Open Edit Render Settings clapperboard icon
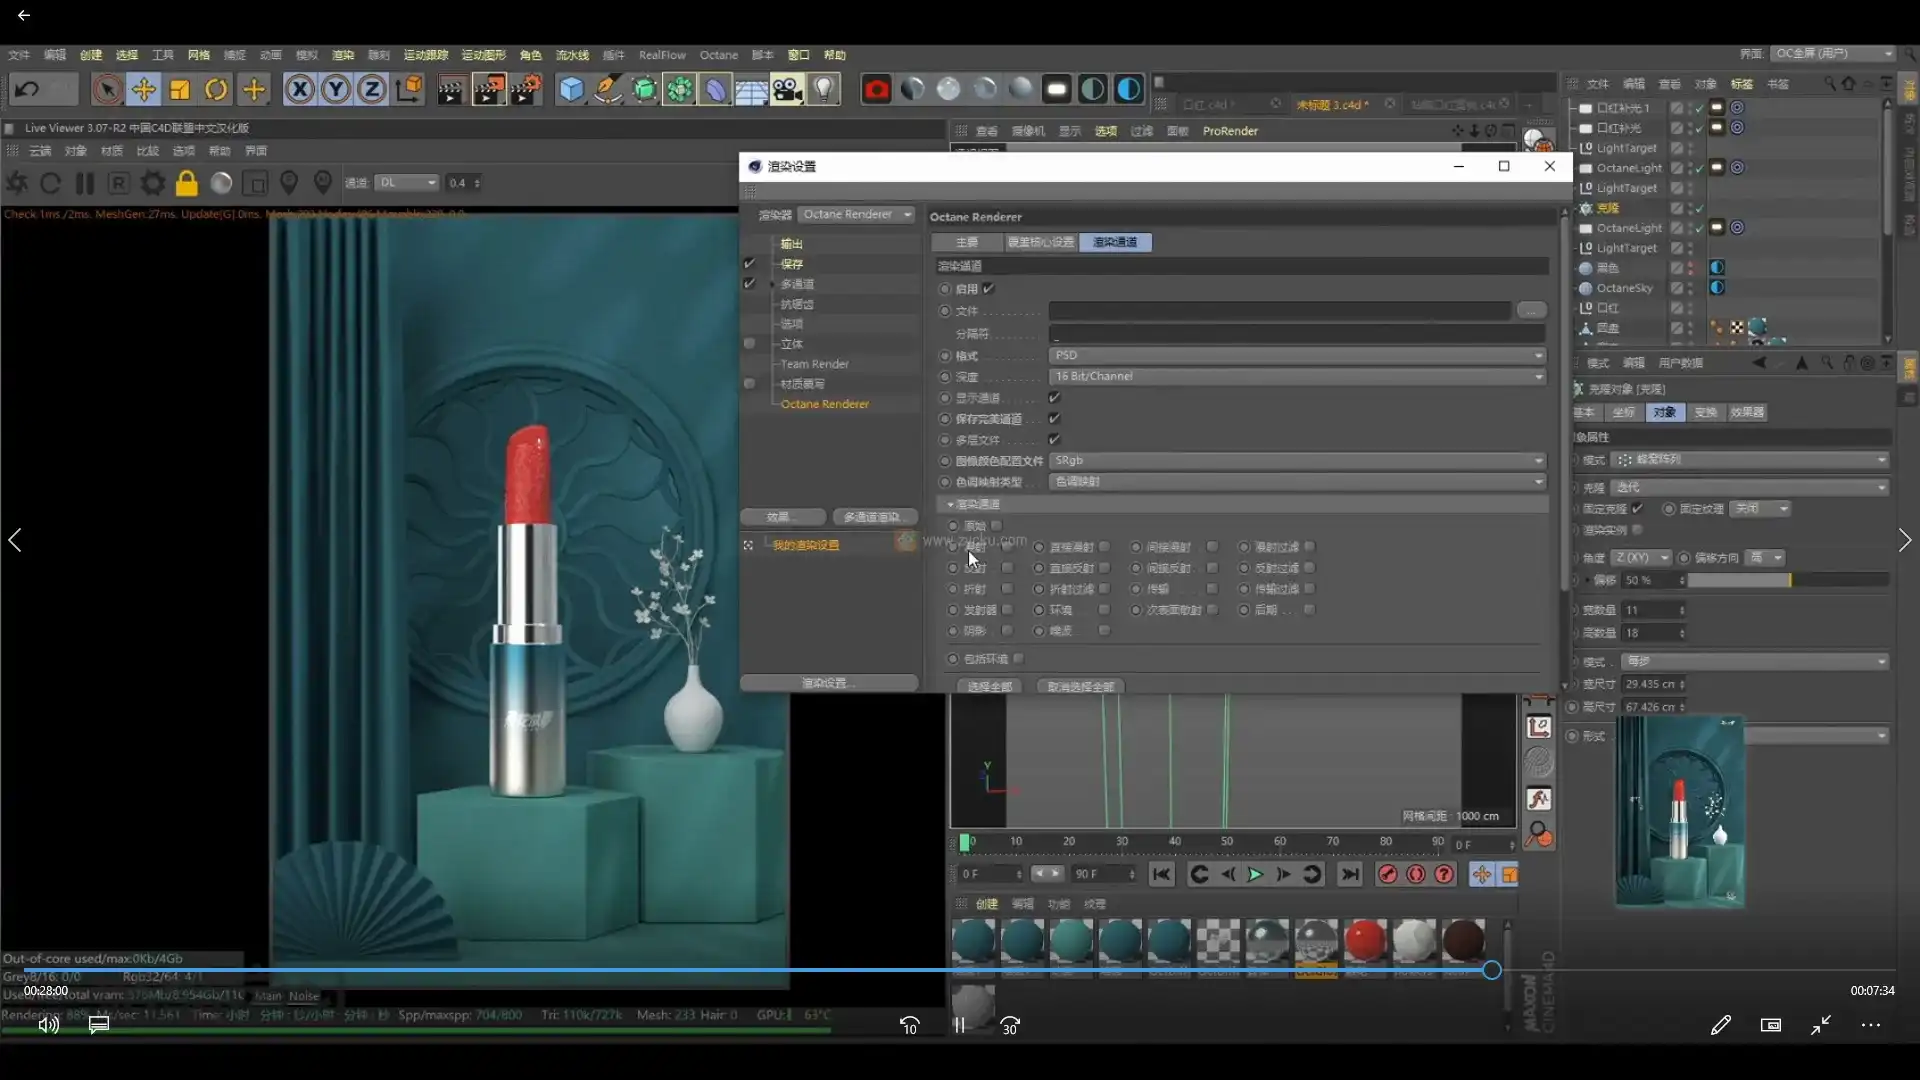Viewport: 1920px width, 1080px height. click(x=526, y=90)
